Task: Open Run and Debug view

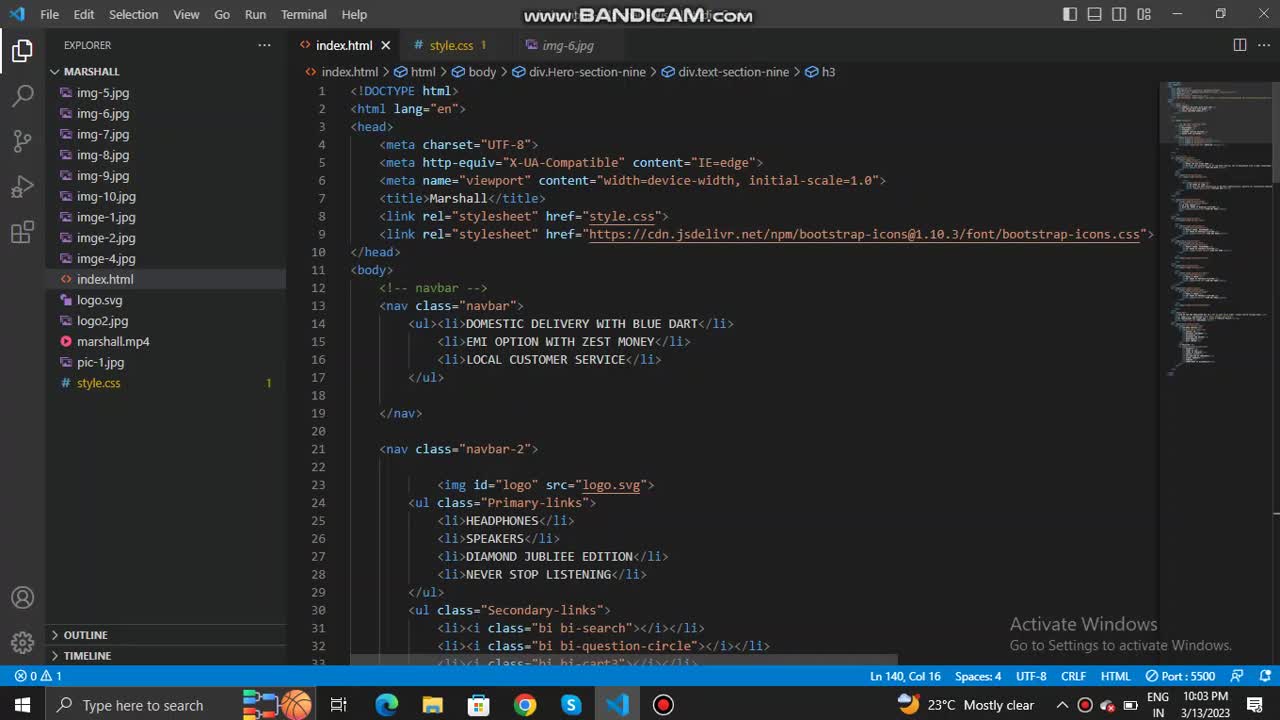Action: click(x=22, y=187)
